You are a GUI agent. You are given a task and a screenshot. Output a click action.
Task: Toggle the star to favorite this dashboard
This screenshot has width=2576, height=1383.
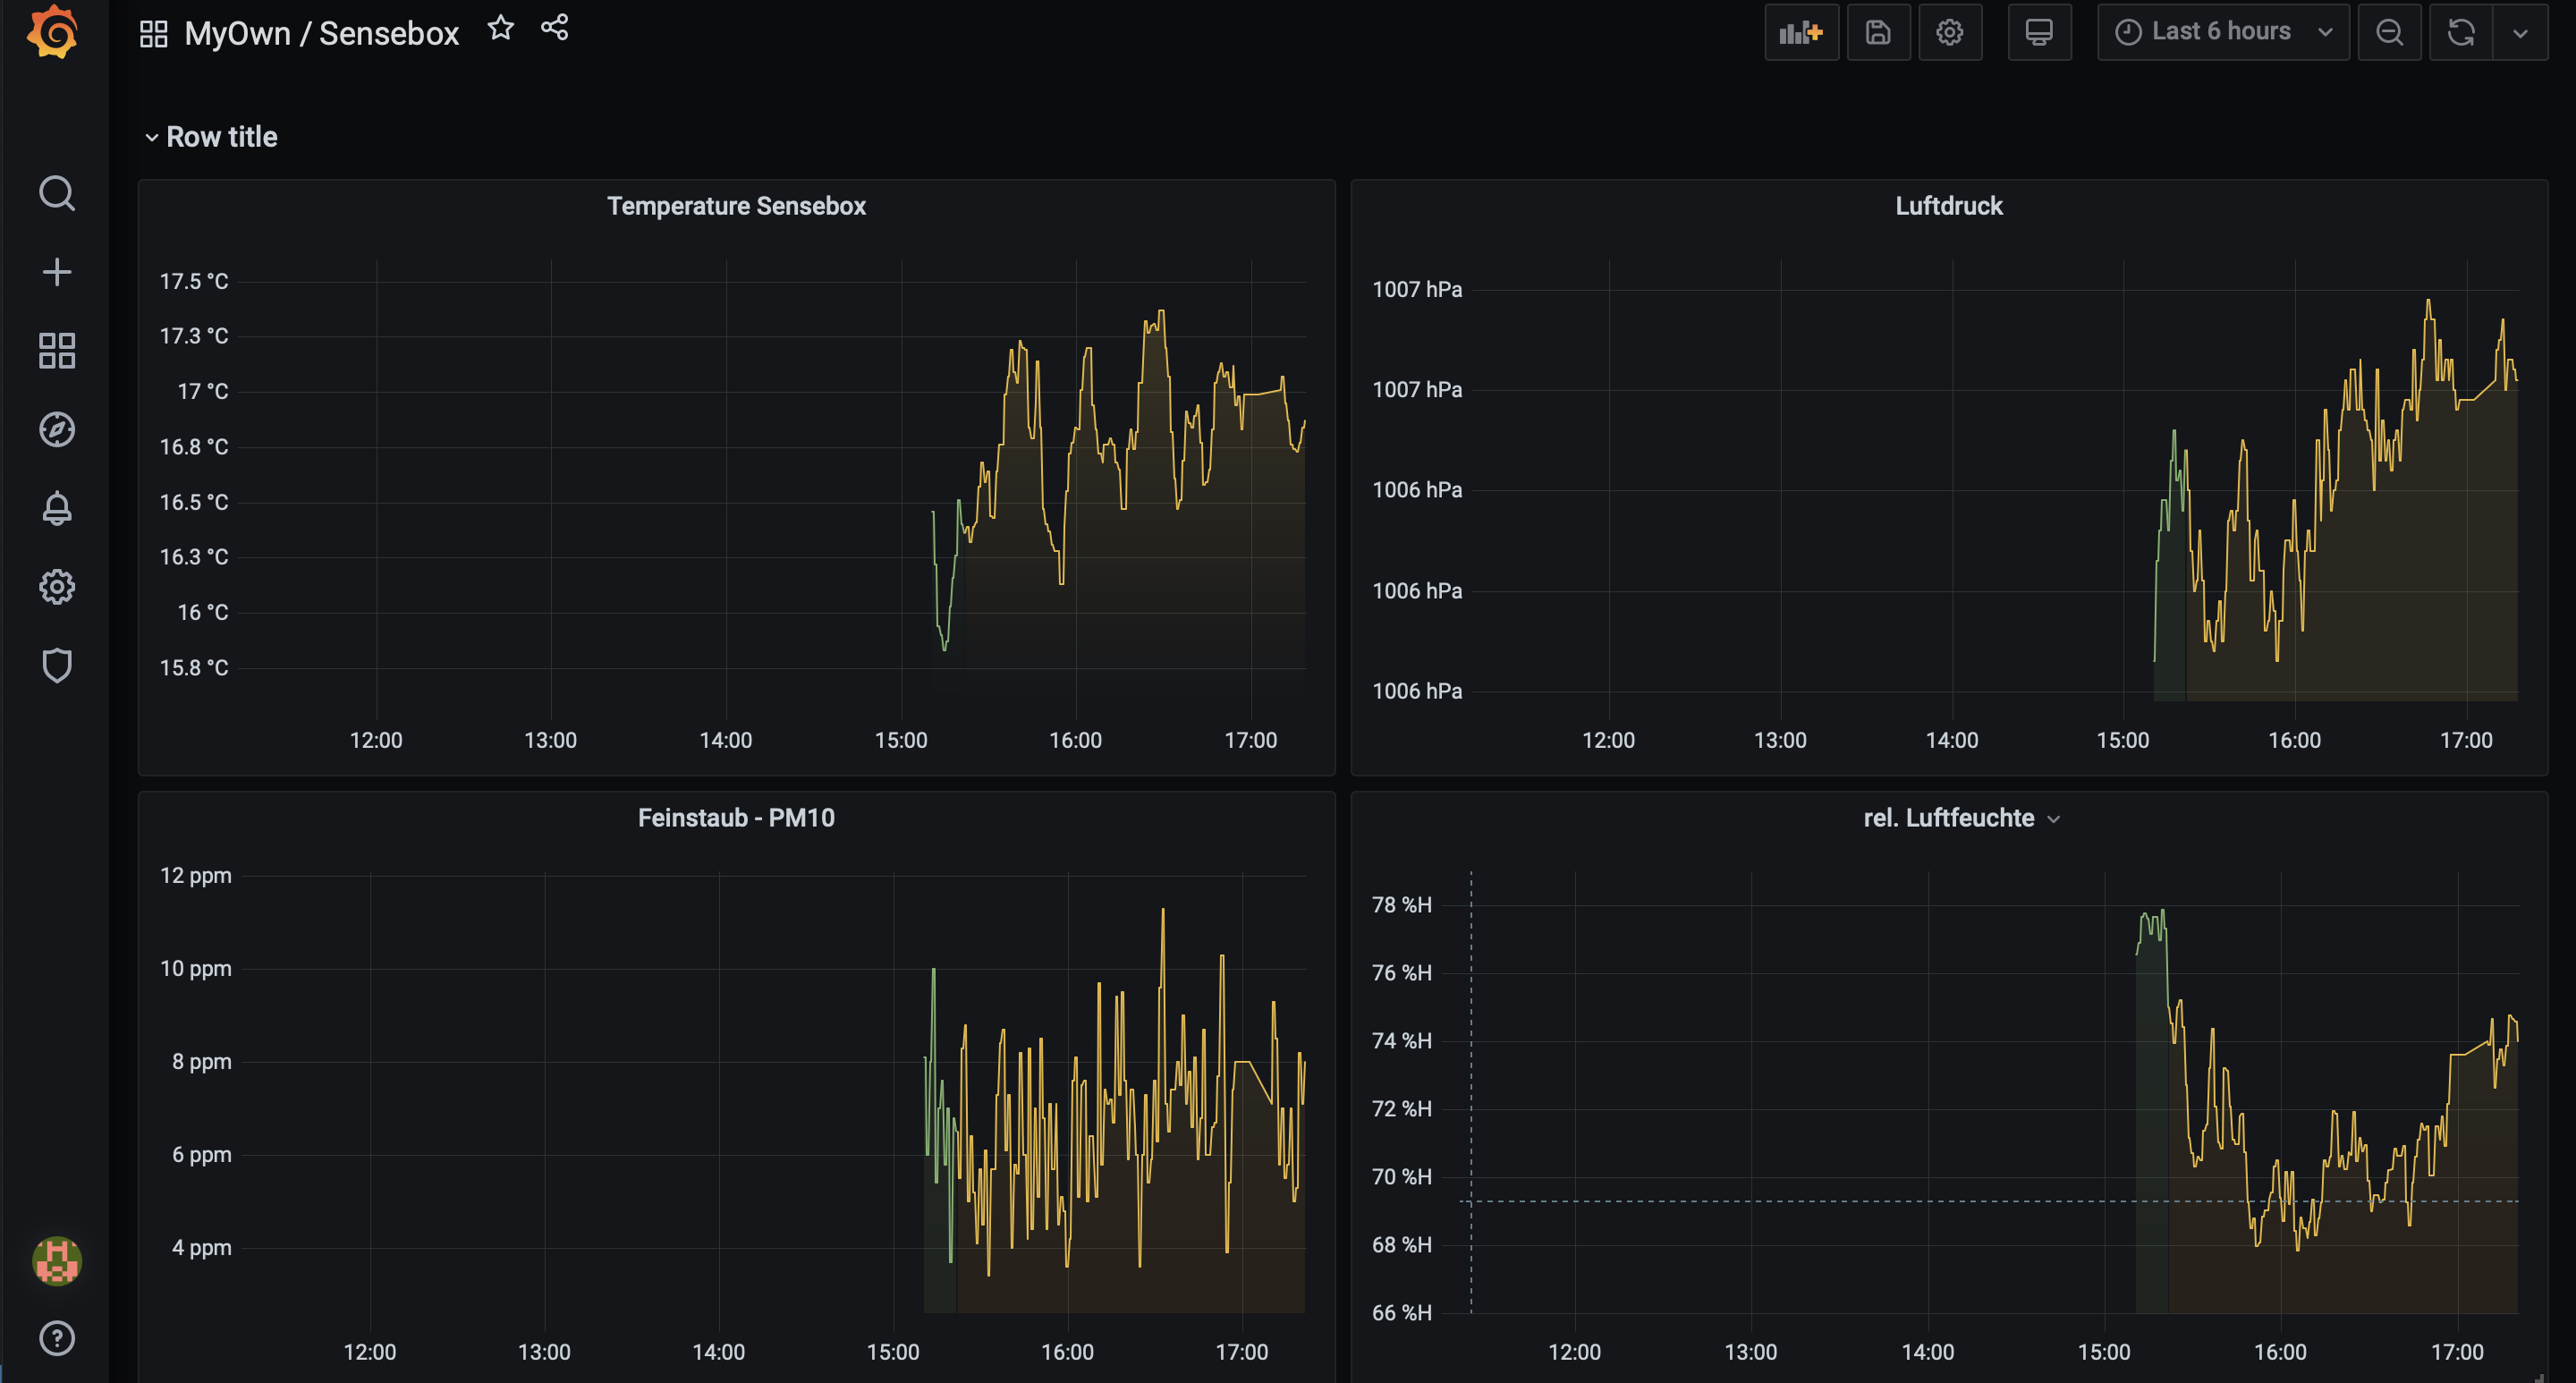tap(501, 28)
